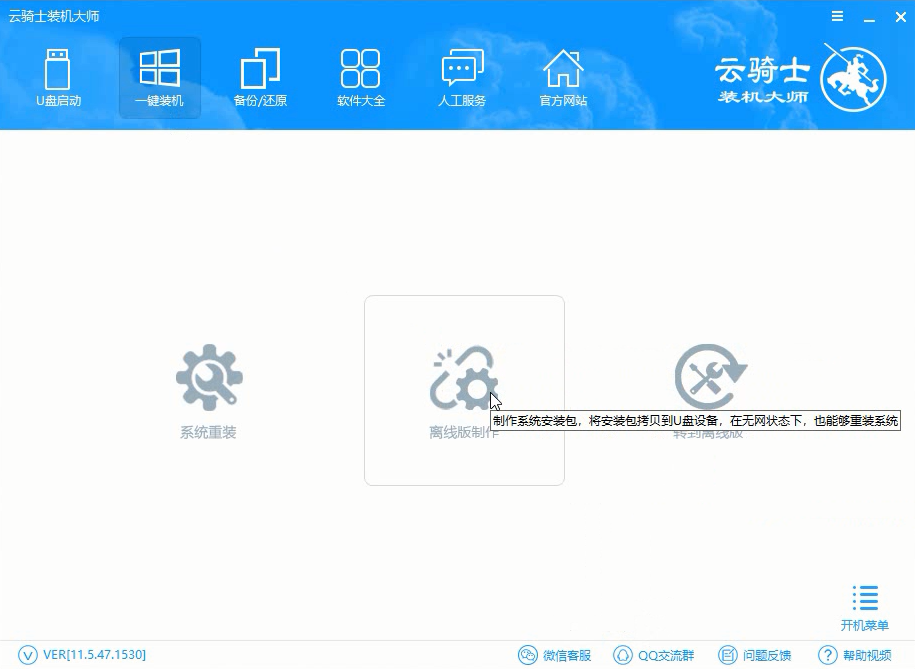Click the 云骑士 knight logo
The height and width of the screenshot is (669, 915).
click(853, 79)
